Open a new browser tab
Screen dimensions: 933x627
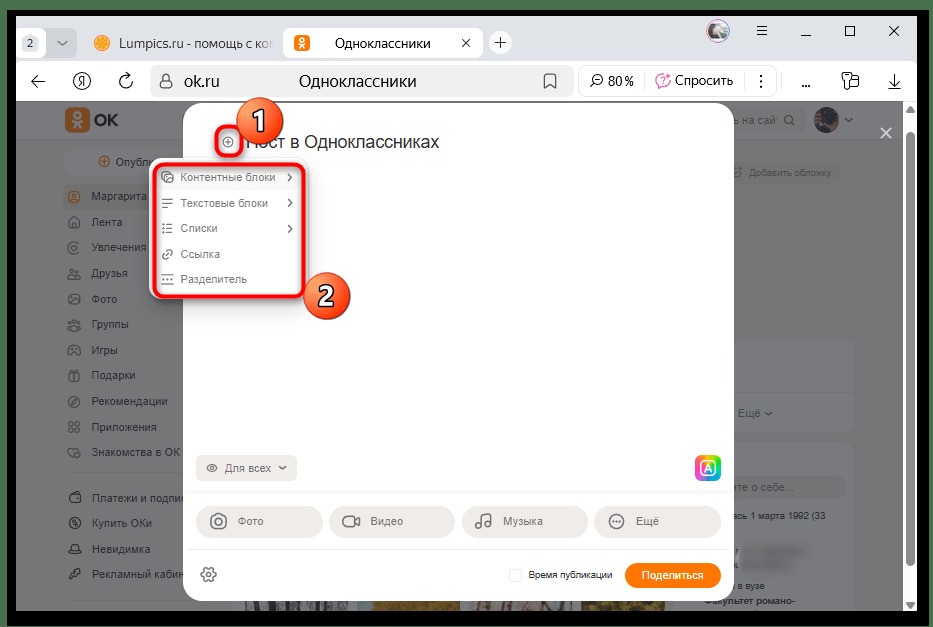[x=500, y=43]
